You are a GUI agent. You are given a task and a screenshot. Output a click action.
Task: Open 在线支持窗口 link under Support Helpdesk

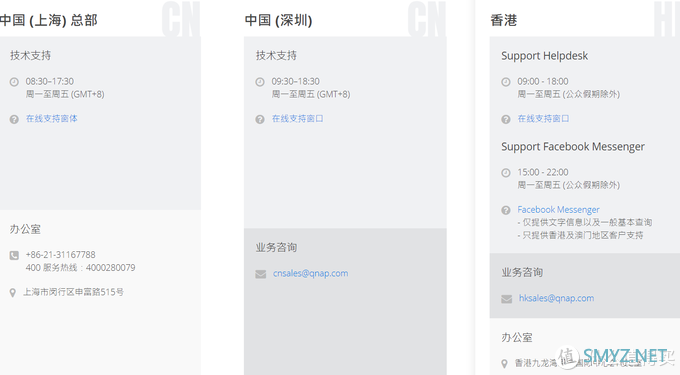(543, 118)
